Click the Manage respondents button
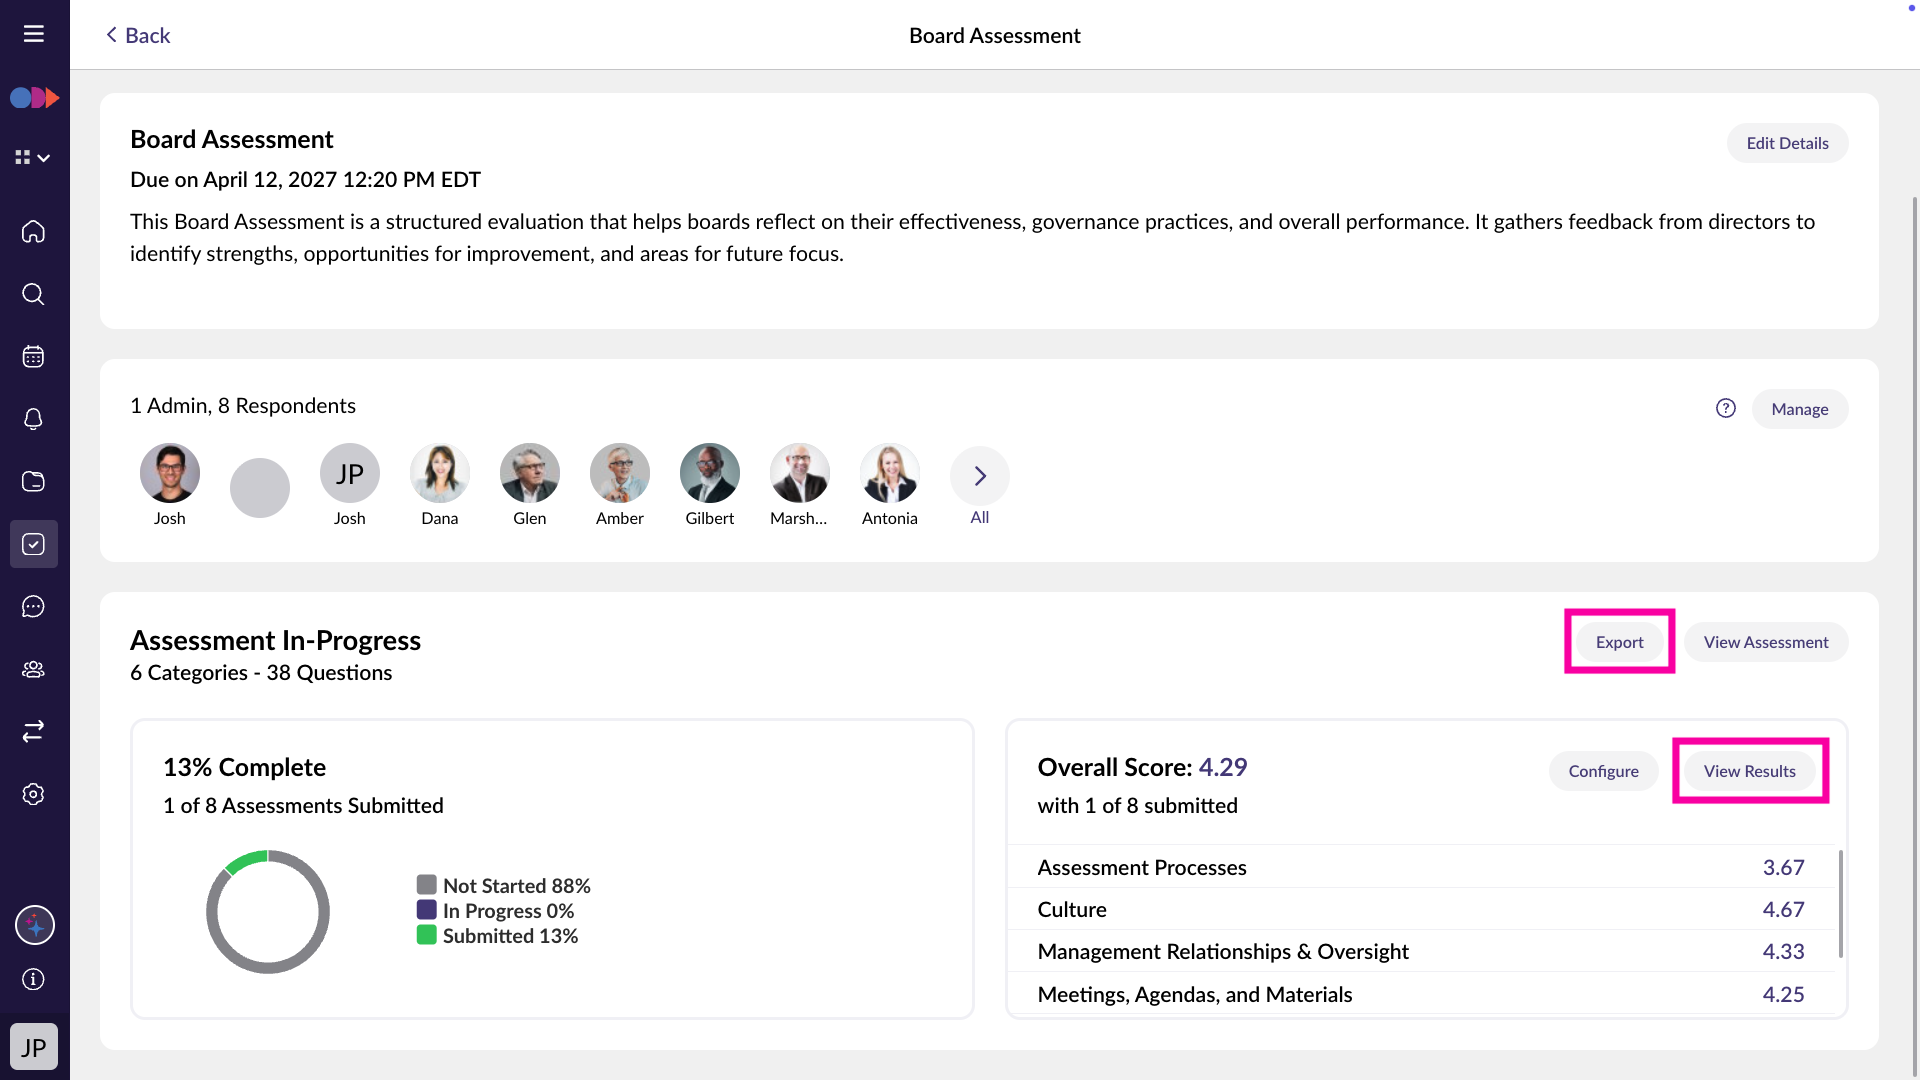 (x=1800, y=409)
